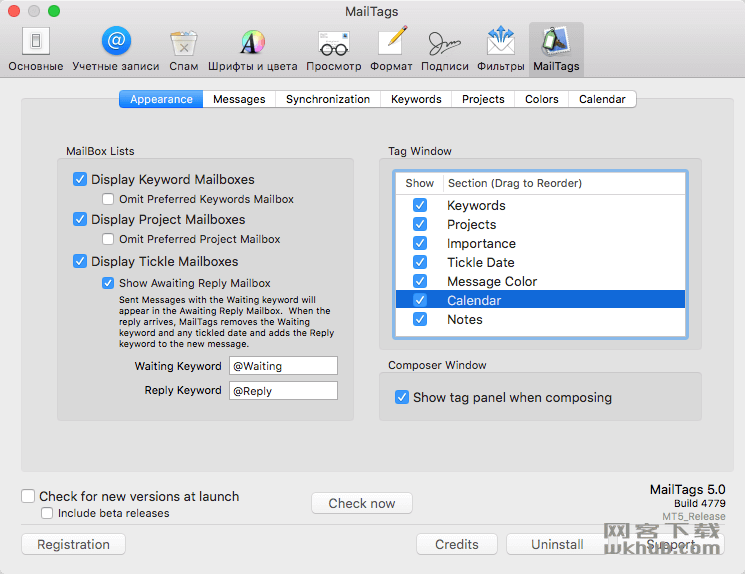This screenshot has width=745, height=574.
Task: Open the Спам junk mail pane
Action: pos(184,49)
